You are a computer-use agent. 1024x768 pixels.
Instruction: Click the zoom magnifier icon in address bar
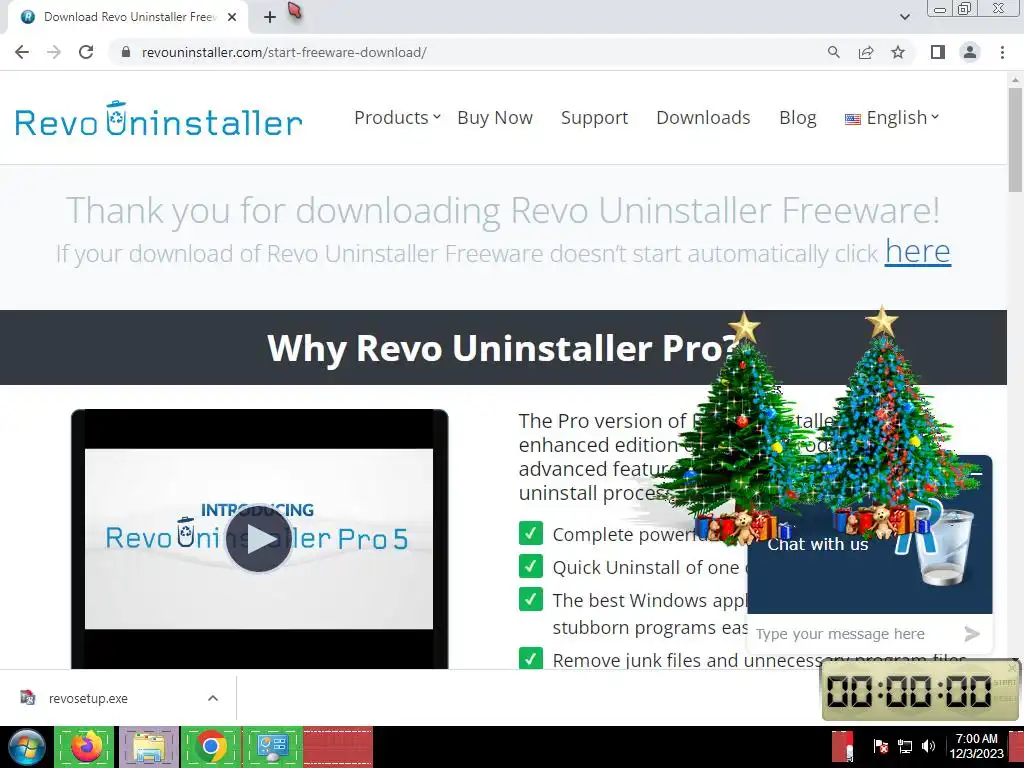tap(833, 52)
